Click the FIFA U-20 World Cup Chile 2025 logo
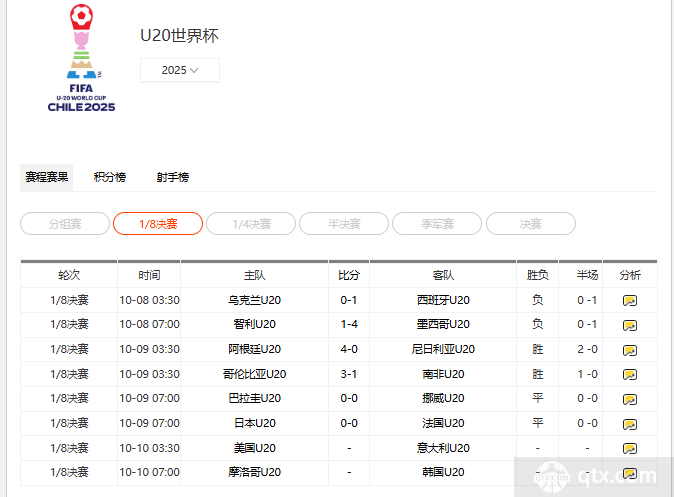Screen dimensions: 674x497 coord(81,58)
